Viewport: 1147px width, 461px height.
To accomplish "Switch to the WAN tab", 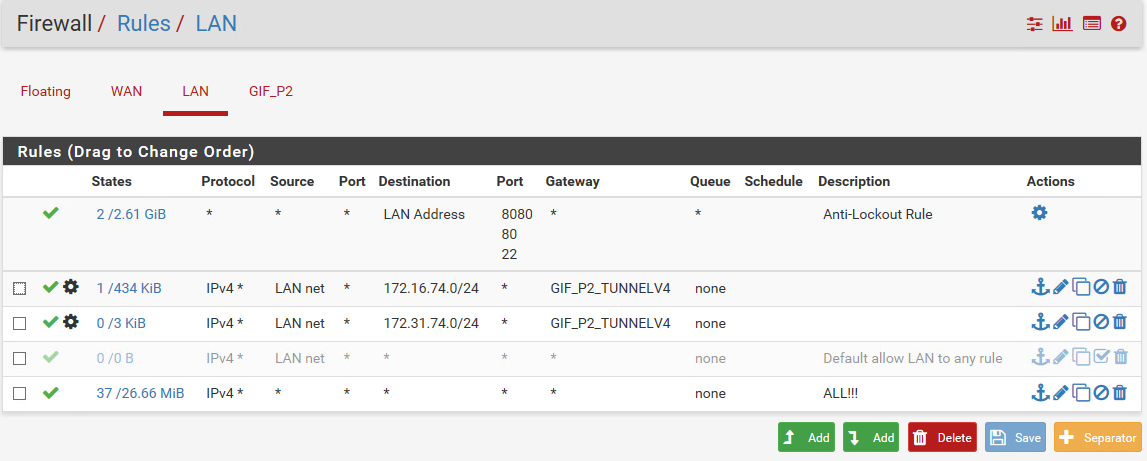I will tap(126, 91).
